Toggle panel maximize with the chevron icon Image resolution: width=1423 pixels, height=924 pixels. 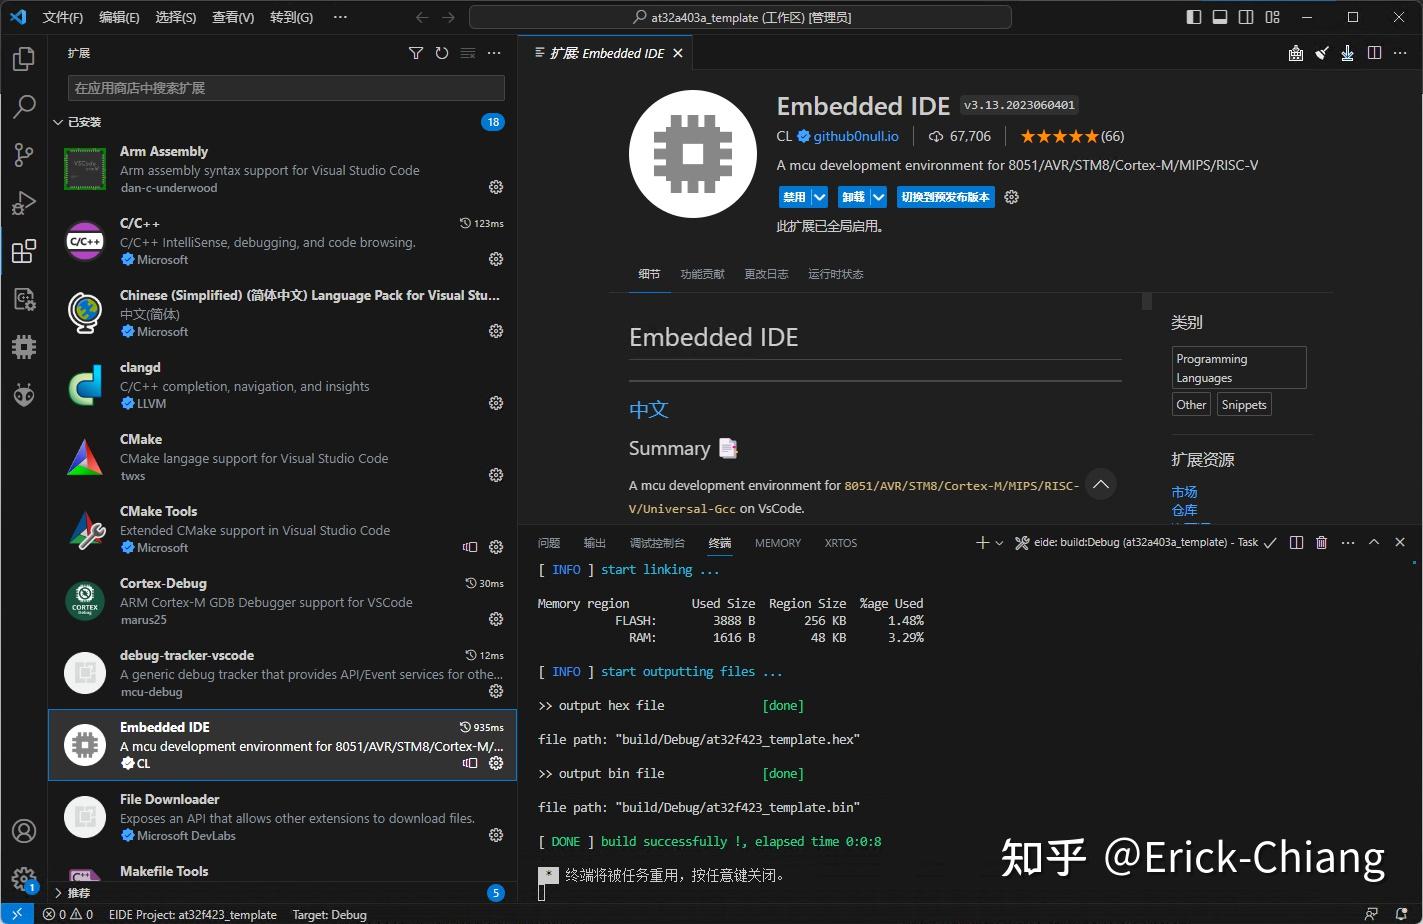click(1374, 542)
